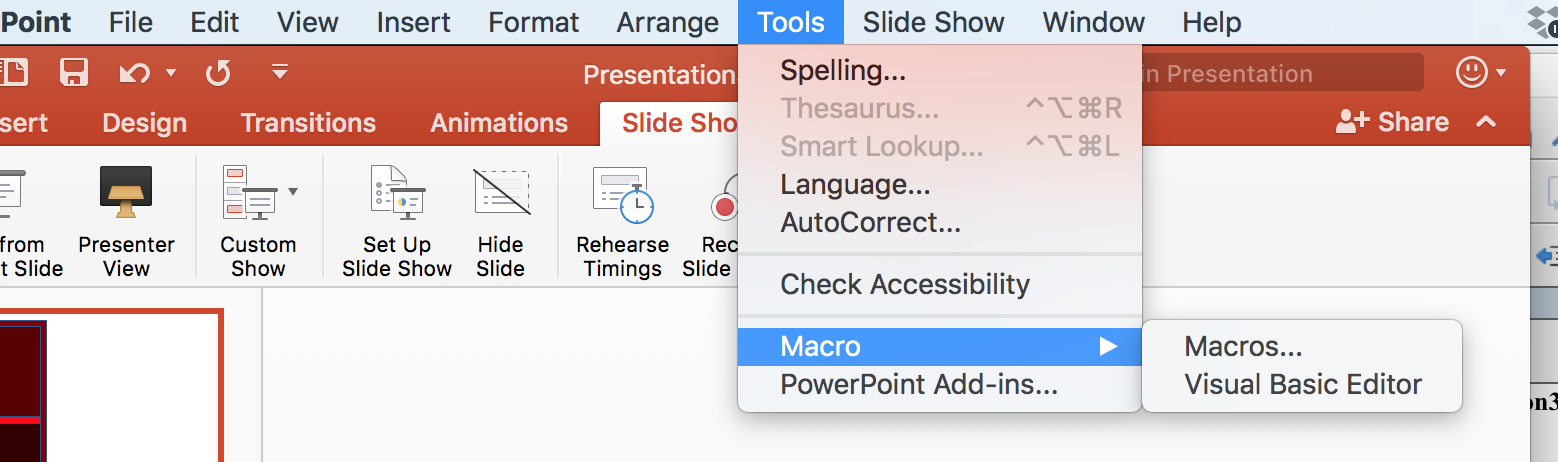1558x462 pixels.
Task: Expand the Undo history dropdown arrow
Action: (x=170, y=73)
